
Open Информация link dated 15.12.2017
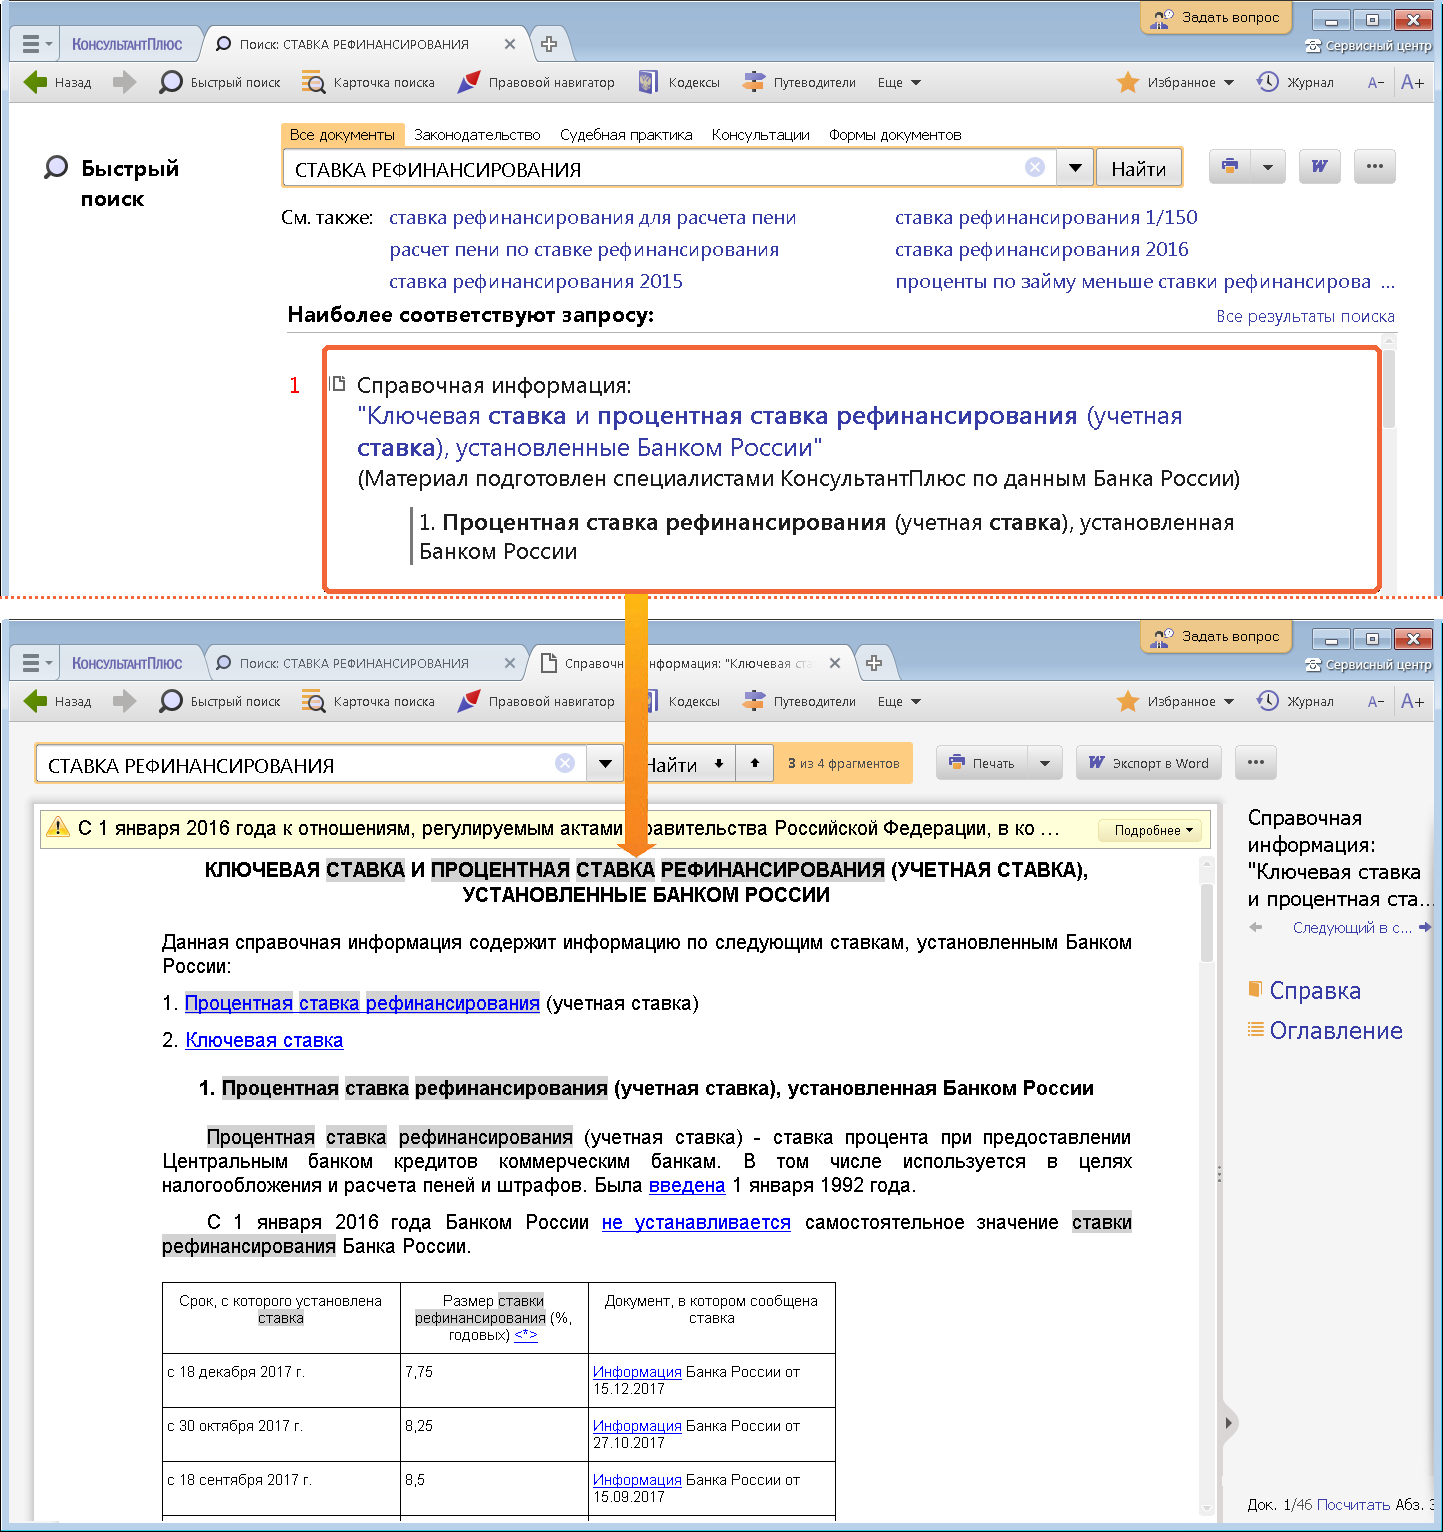(x=637, y=1372)
